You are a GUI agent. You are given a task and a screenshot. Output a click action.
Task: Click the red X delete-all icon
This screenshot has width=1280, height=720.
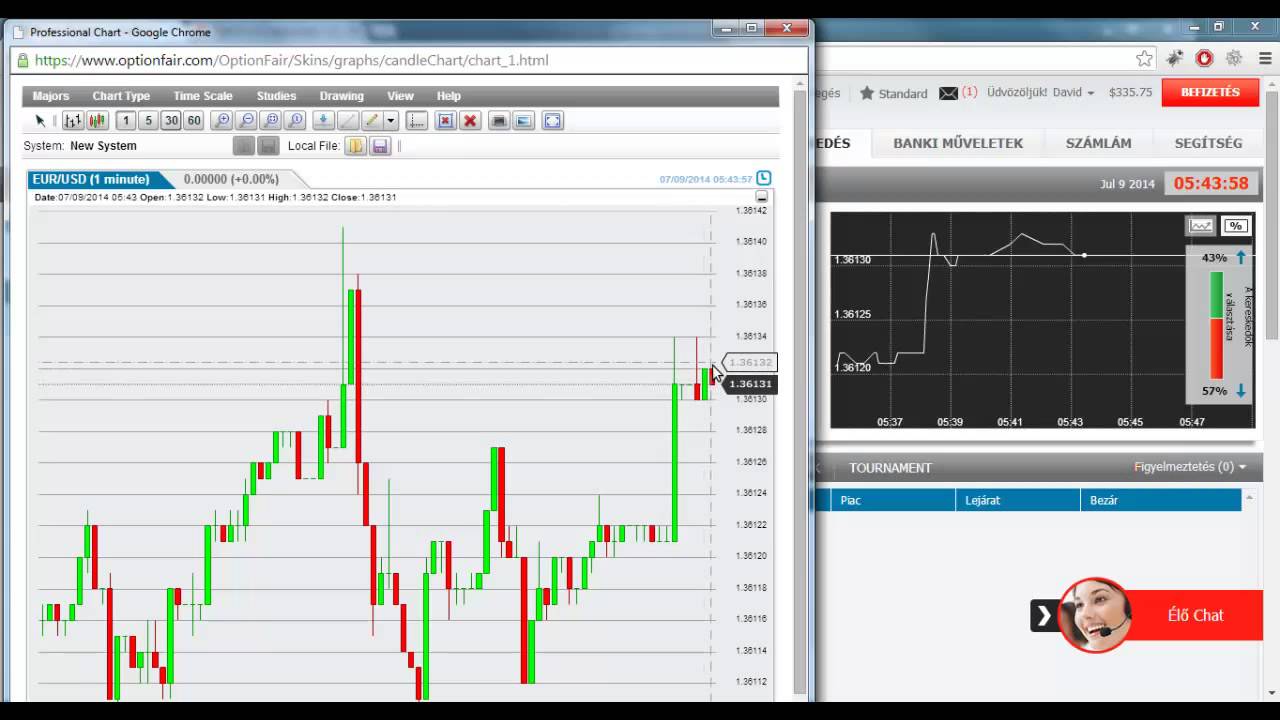pyautogui.click(x=470, y=121)
